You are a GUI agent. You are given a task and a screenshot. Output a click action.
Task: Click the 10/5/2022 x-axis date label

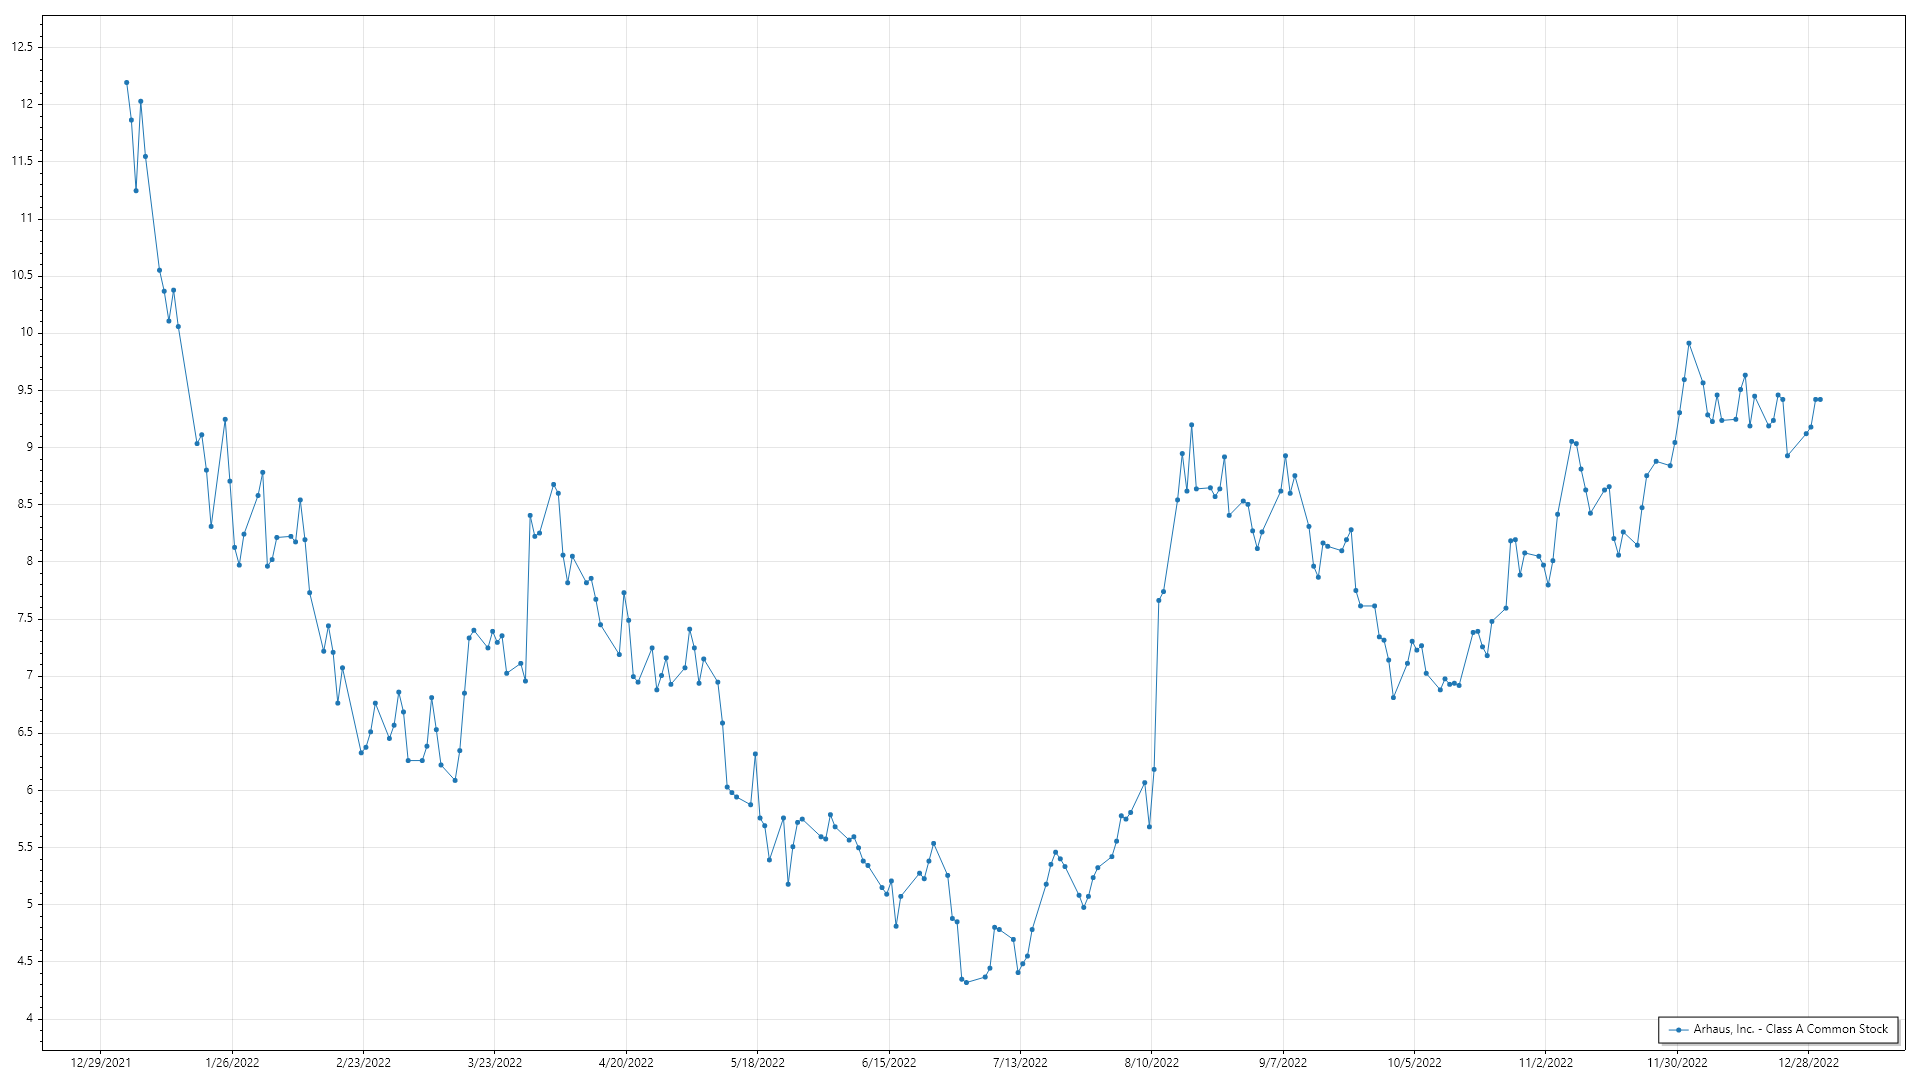pos(1414,1062)
